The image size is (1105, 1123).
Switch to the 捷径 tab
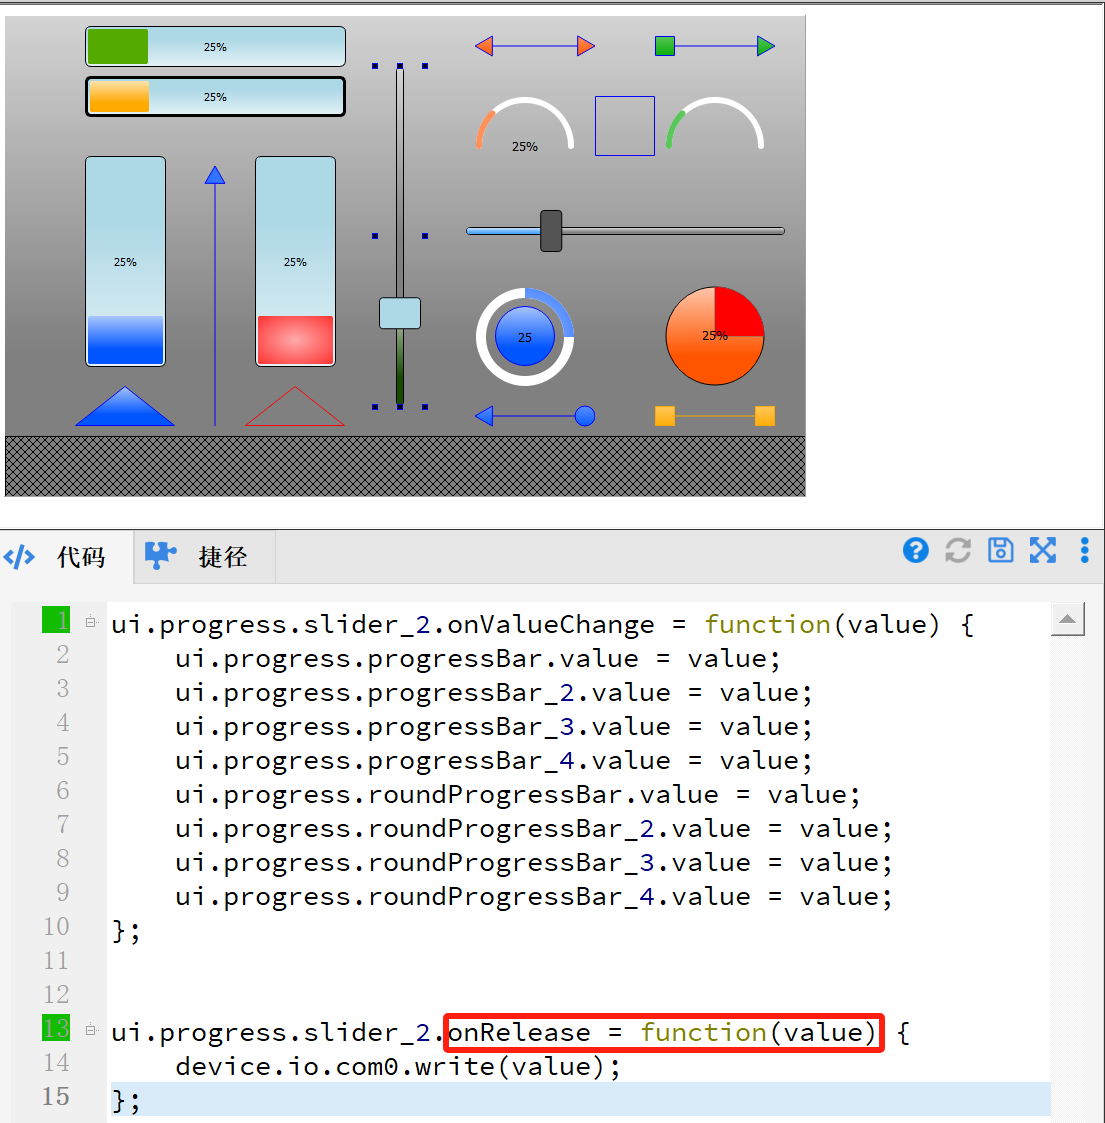tap(205, 557)
